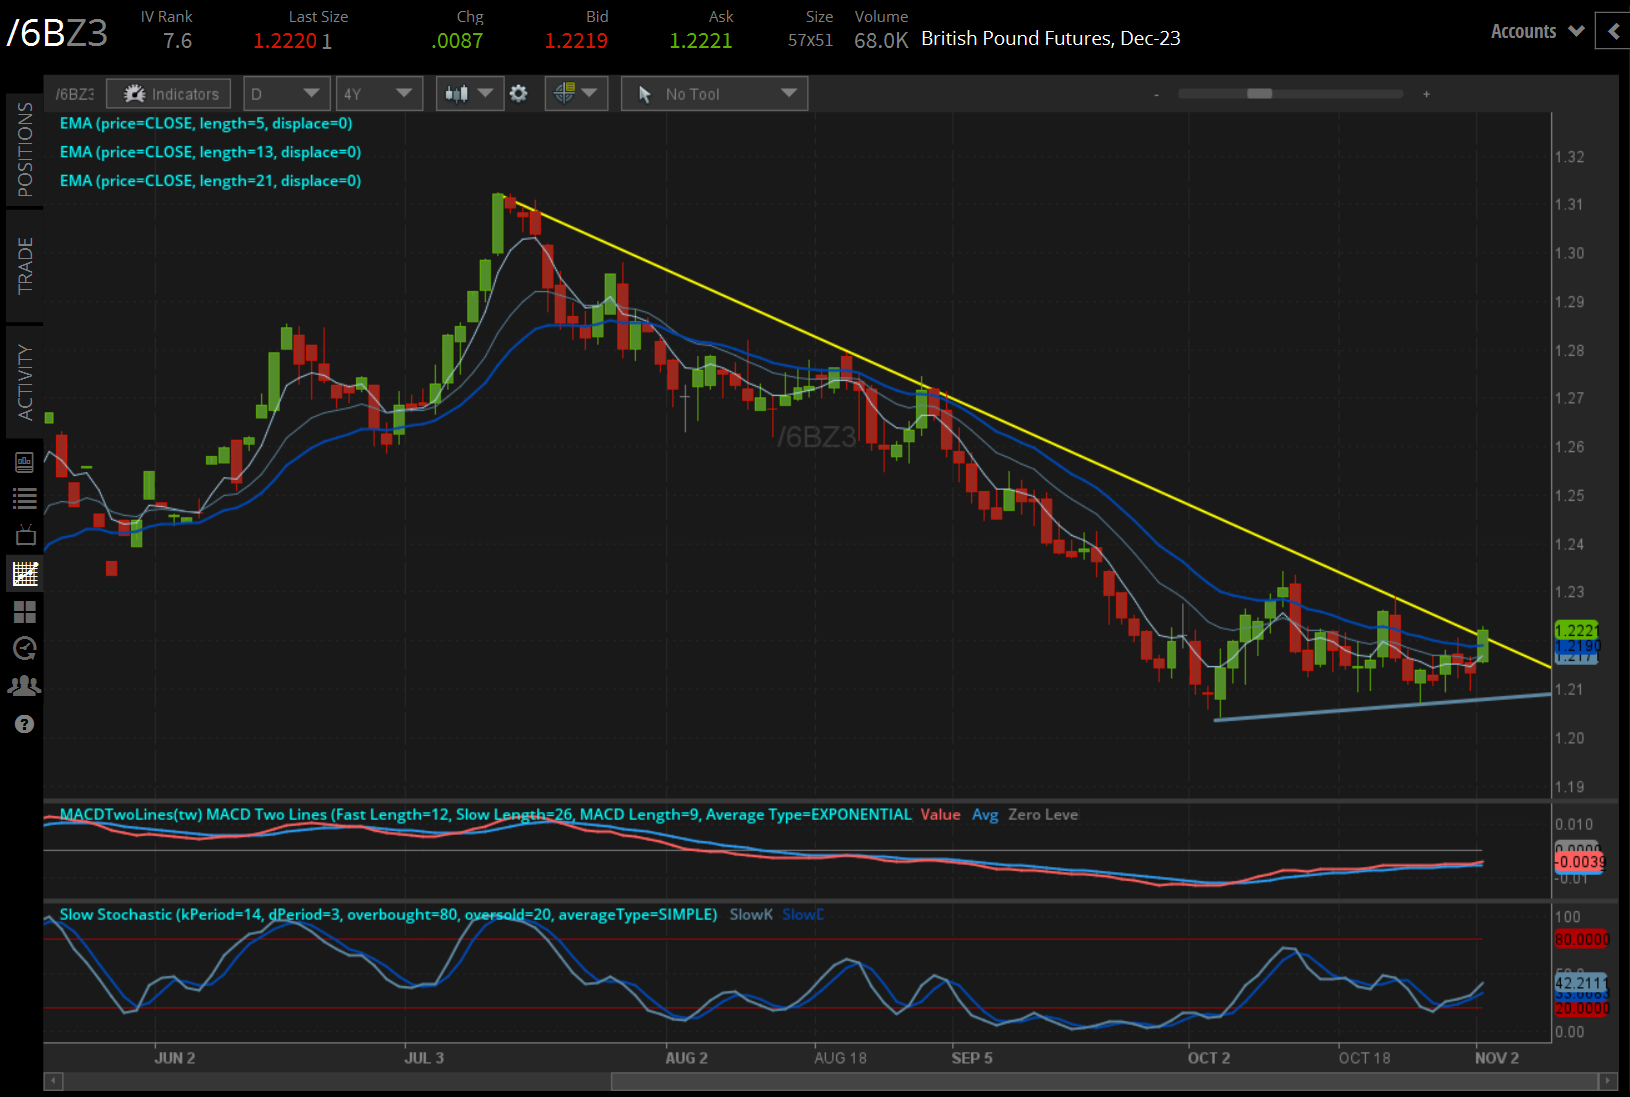Viewport: 1630px width, 1097px height.
Task: Switch to the ACTIVITY tab
Action: coord(24,382)
